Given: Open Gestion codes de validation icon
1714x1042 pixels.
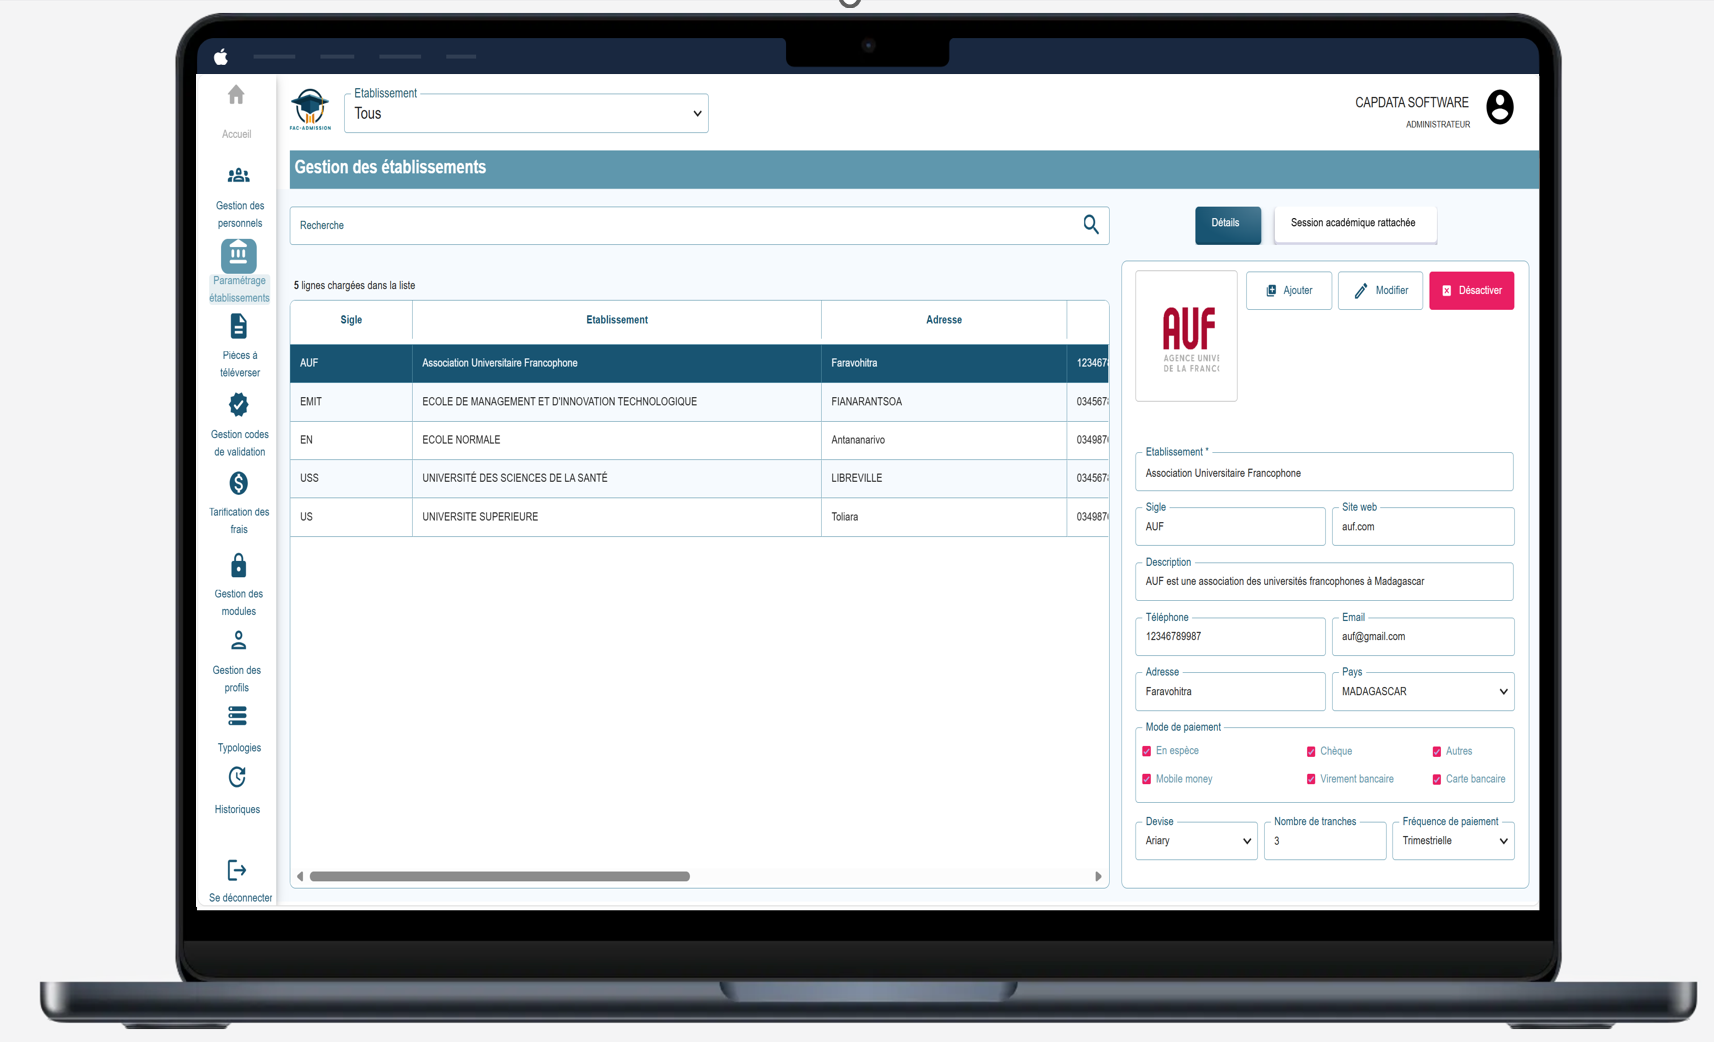Looking at the screenshot, I should [x=238, y=405].
